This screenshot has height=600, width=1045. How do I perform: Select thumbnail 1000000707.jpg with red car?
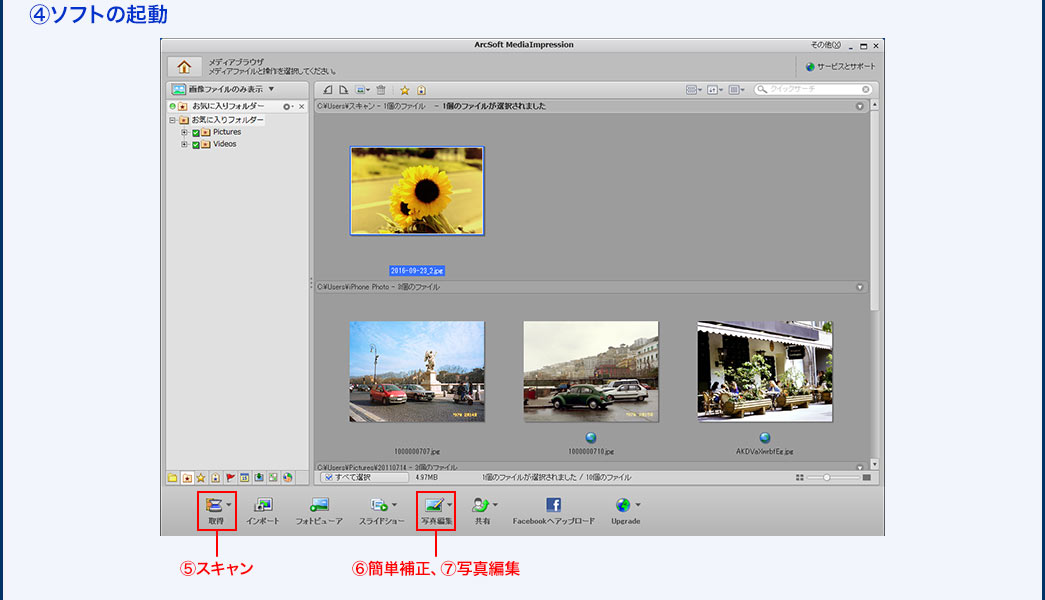tap(417, 371)
